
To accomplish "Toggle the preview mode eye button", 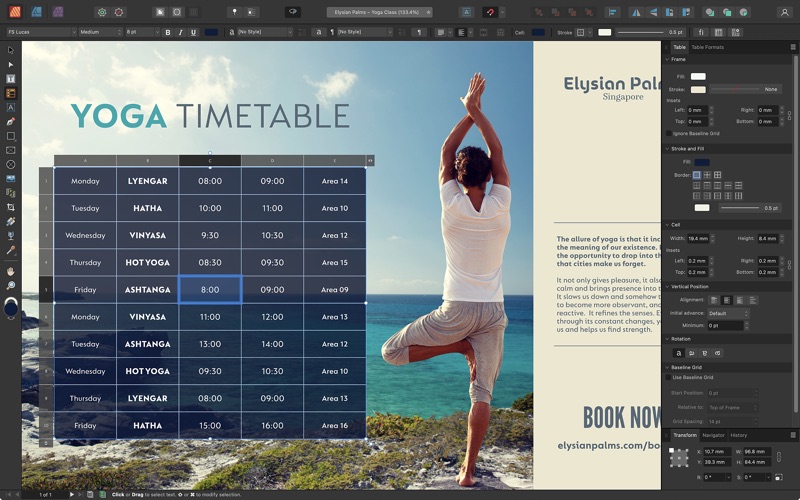I will (x=293, y=12).
